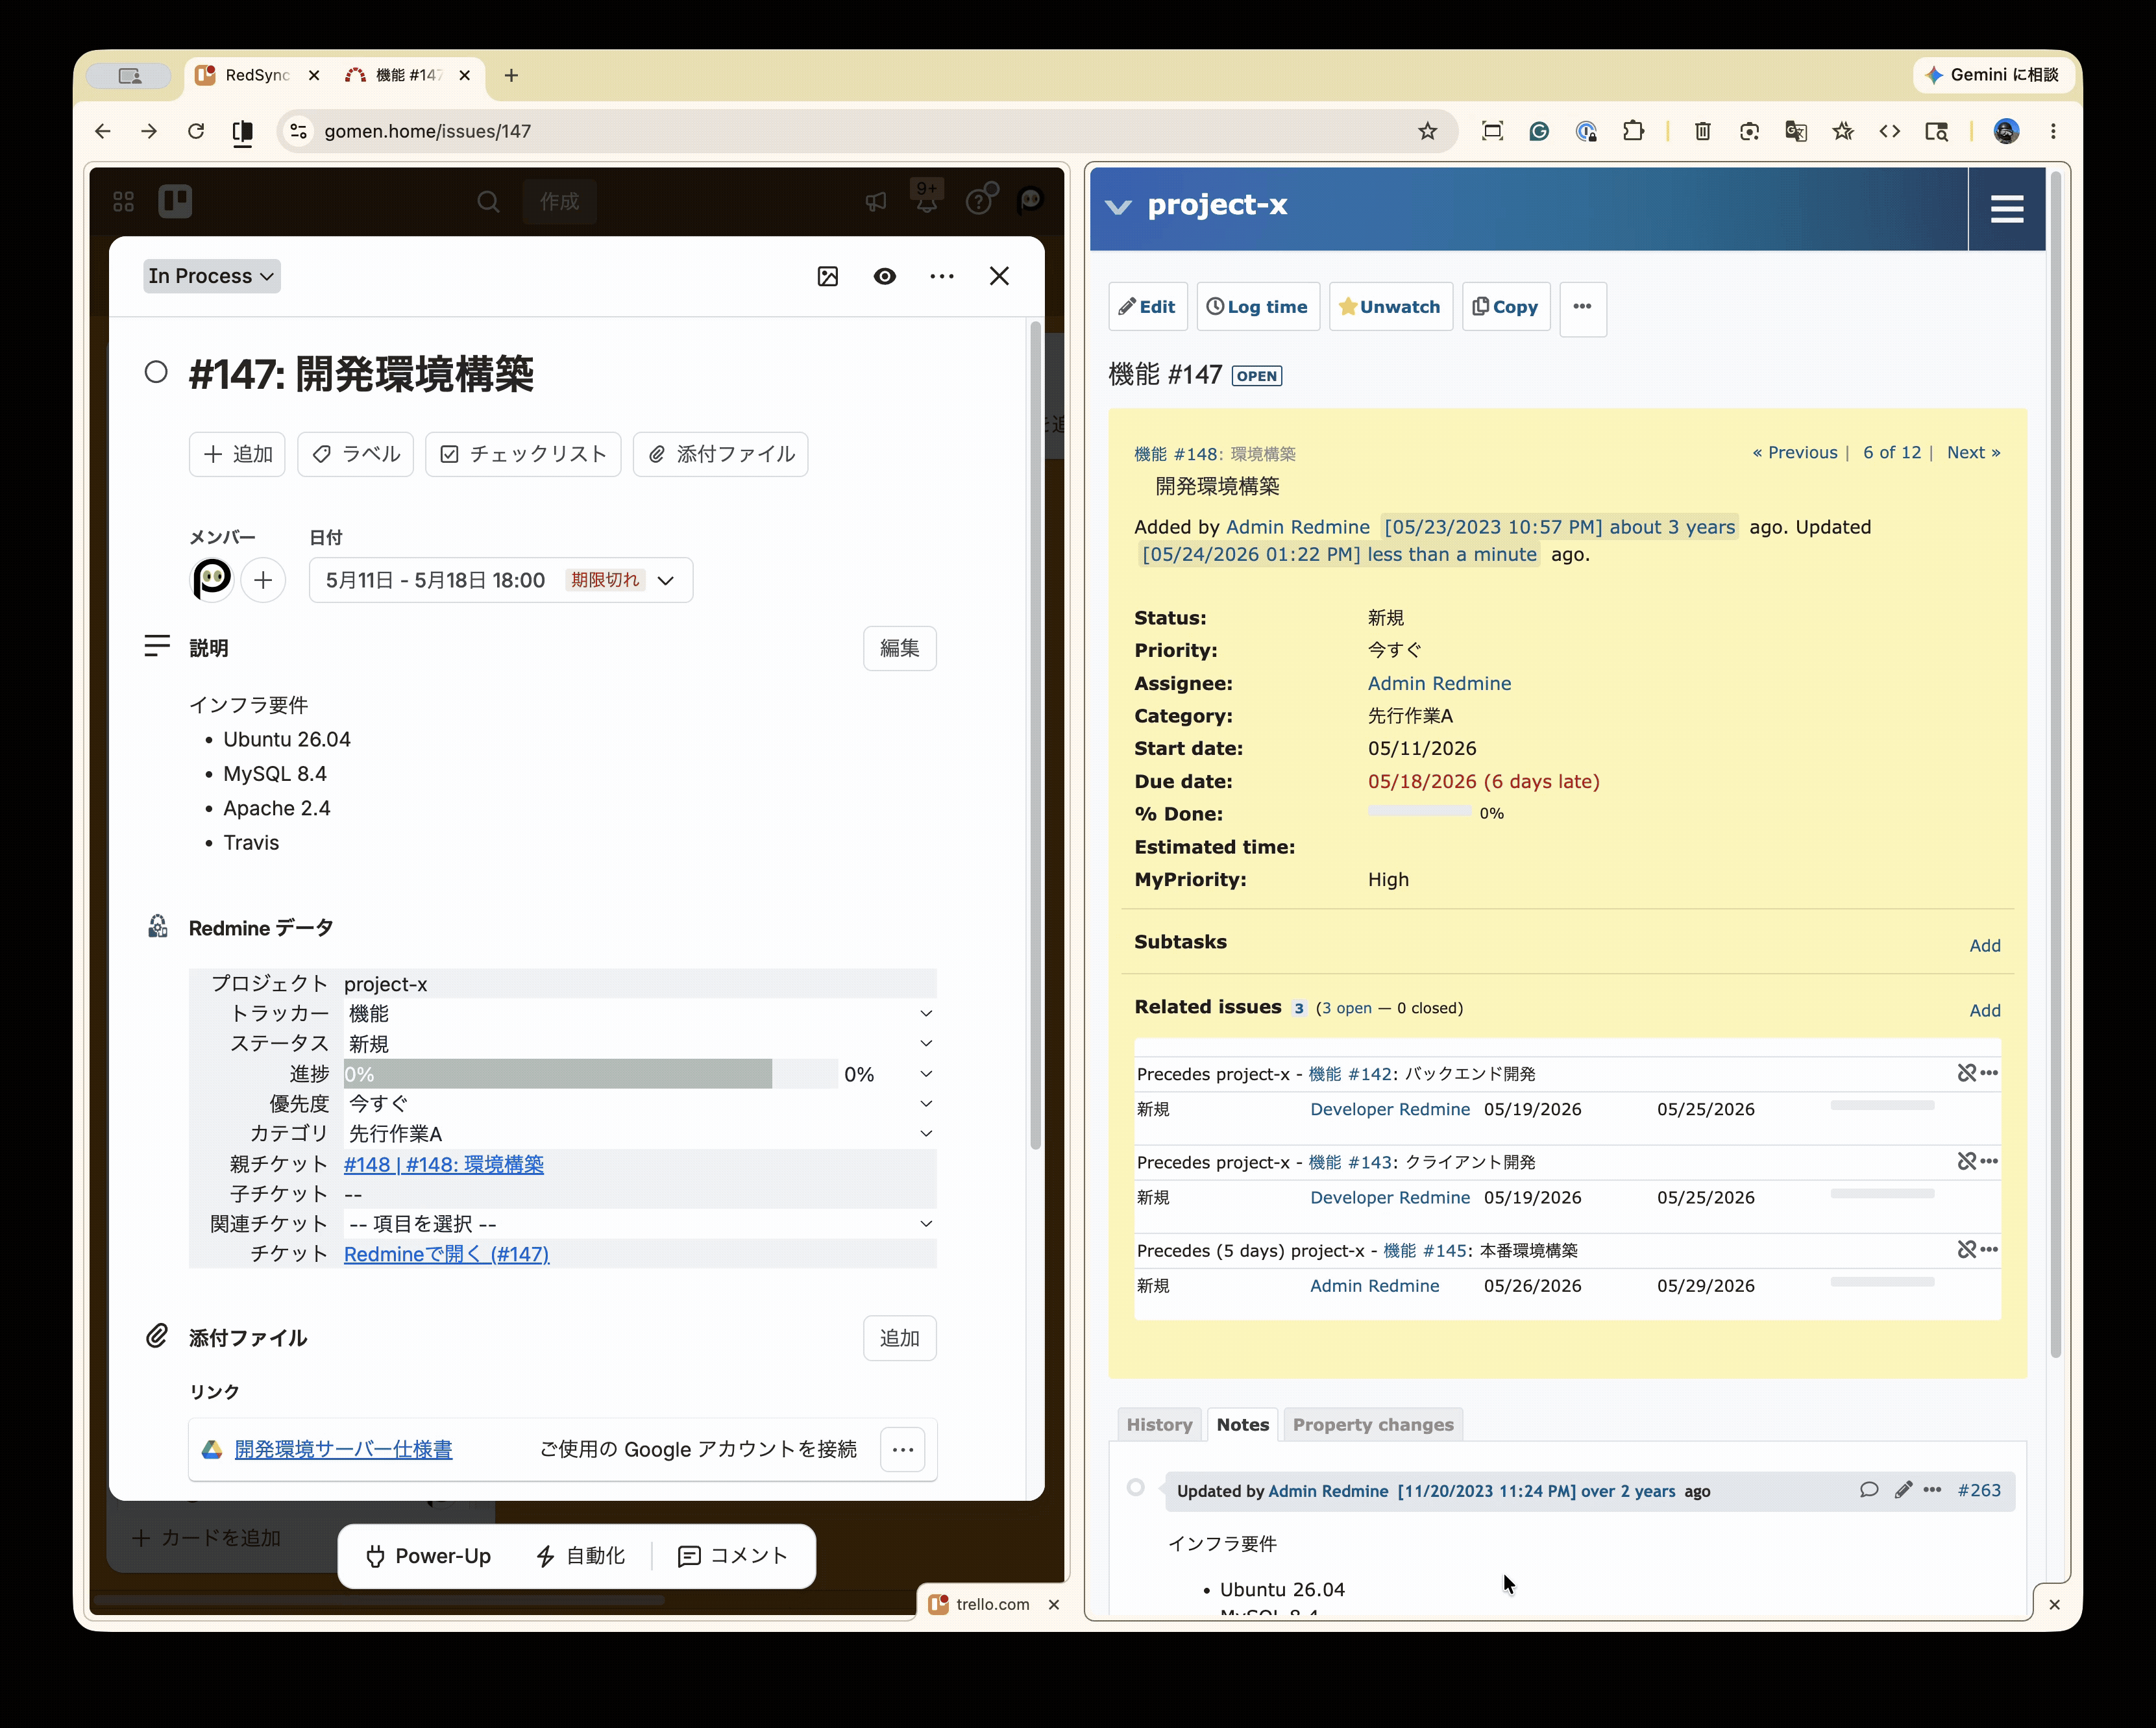Close the Trello card dialog
The image size is (2156, 1728).
pyautogui.click(x=999, y=277)
